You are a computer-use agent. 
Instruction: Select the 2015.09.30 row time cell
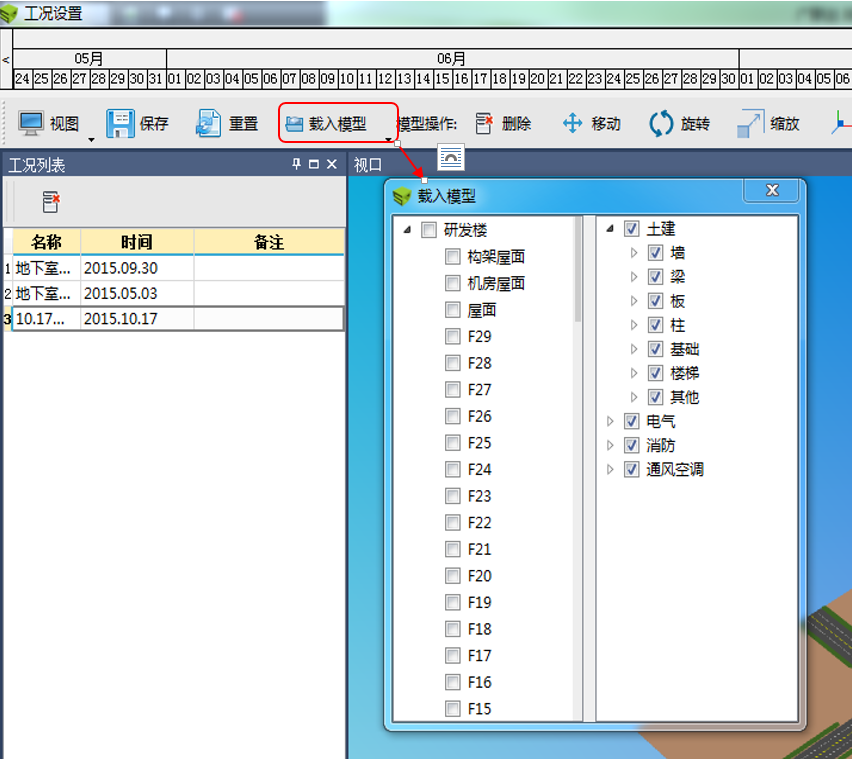tap(137, 268)
